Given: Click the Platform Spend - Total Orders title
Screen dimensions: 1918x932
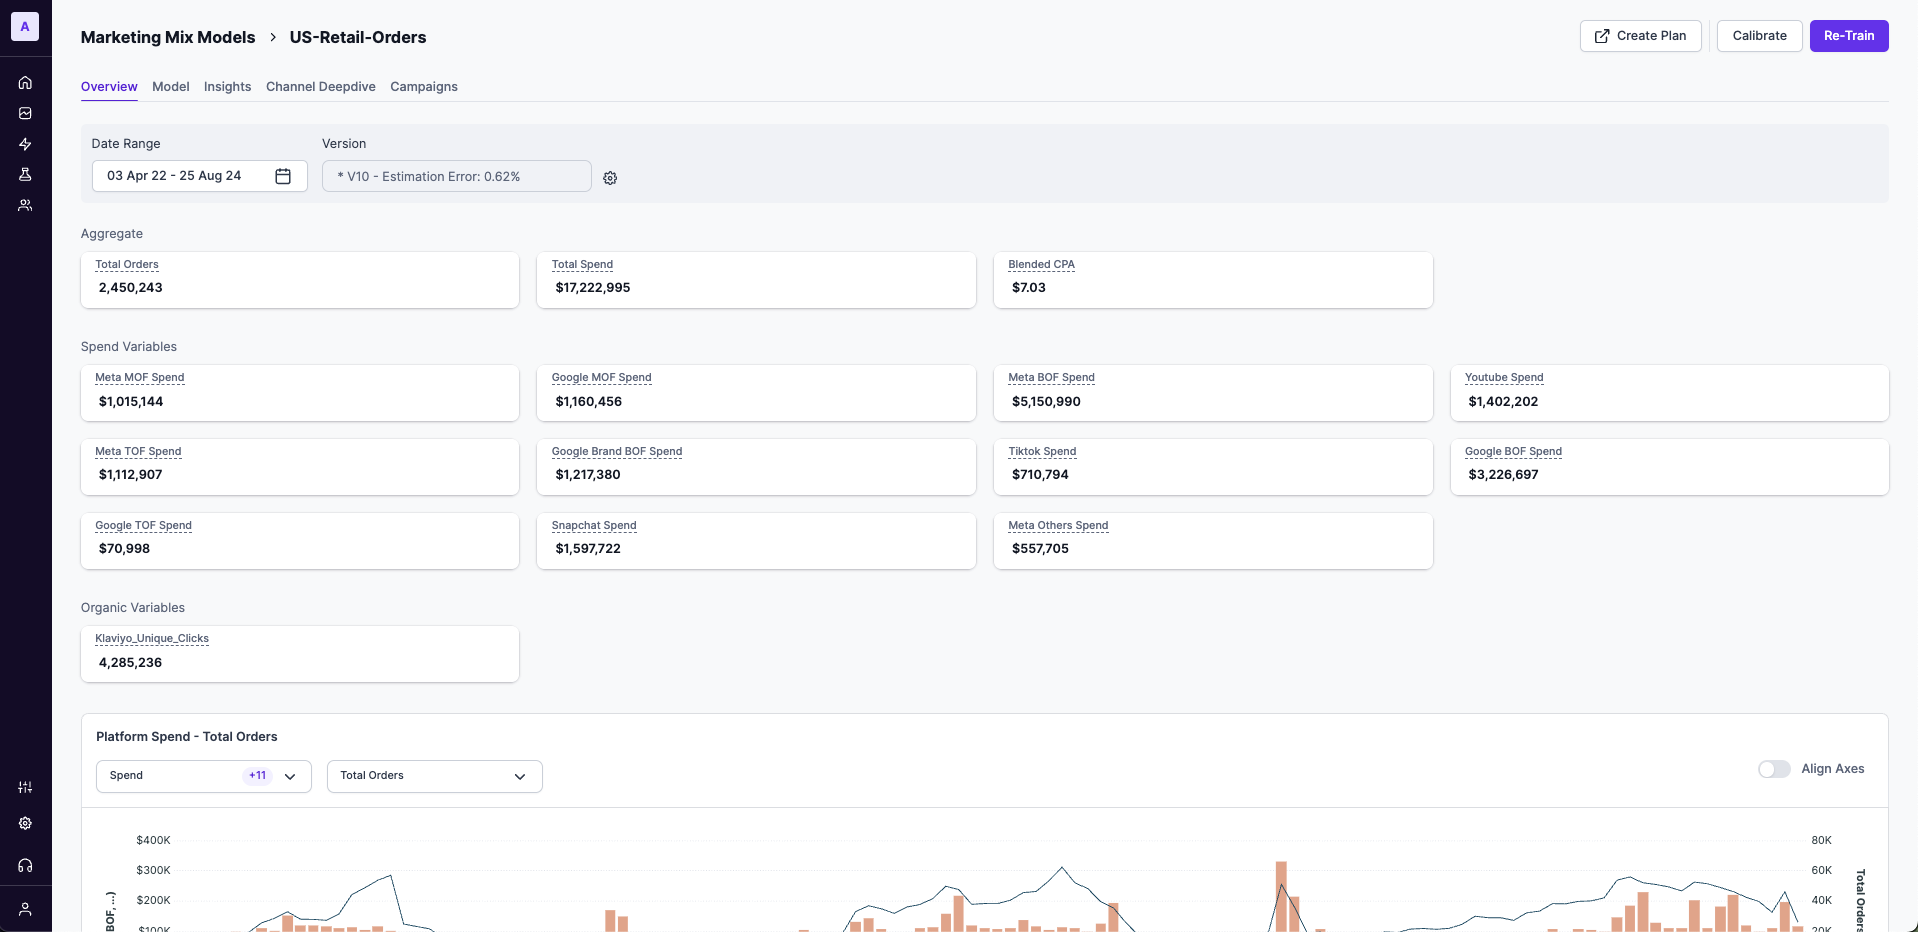Looking at the screenshot, I should [187, 737].
